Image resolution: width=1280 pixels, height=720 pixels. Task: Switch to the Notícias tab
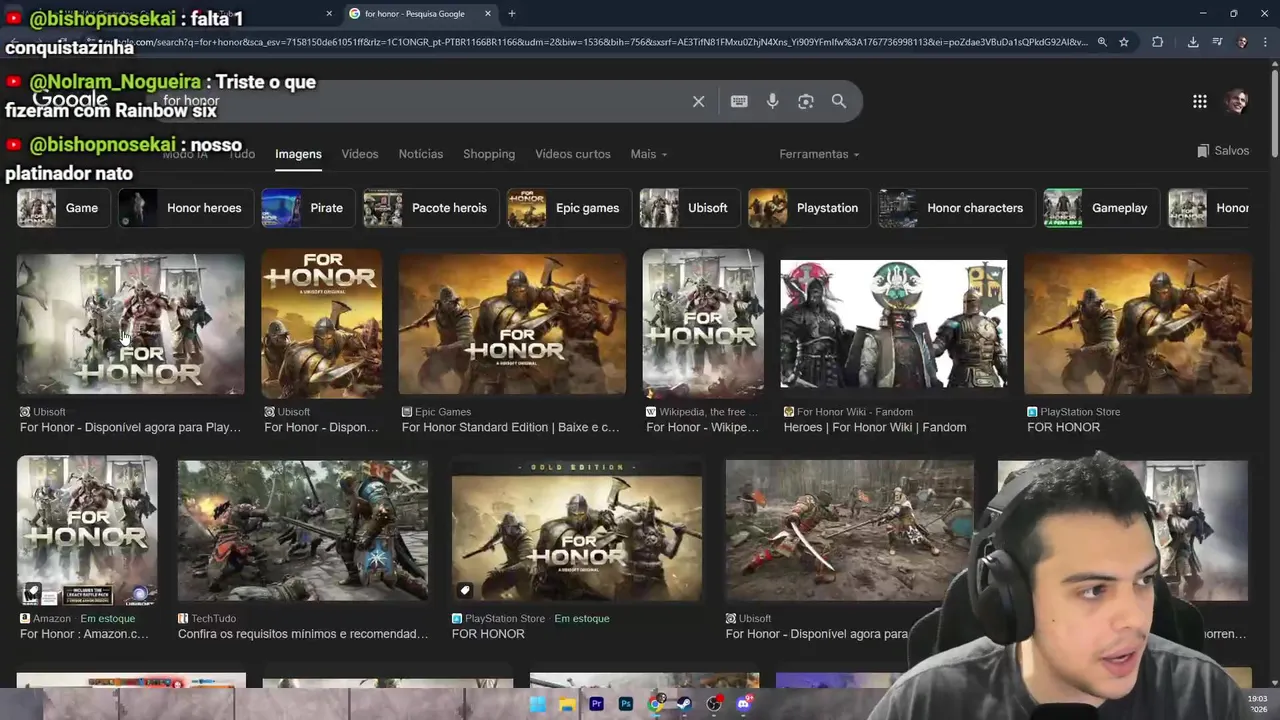tap(421, 154)
